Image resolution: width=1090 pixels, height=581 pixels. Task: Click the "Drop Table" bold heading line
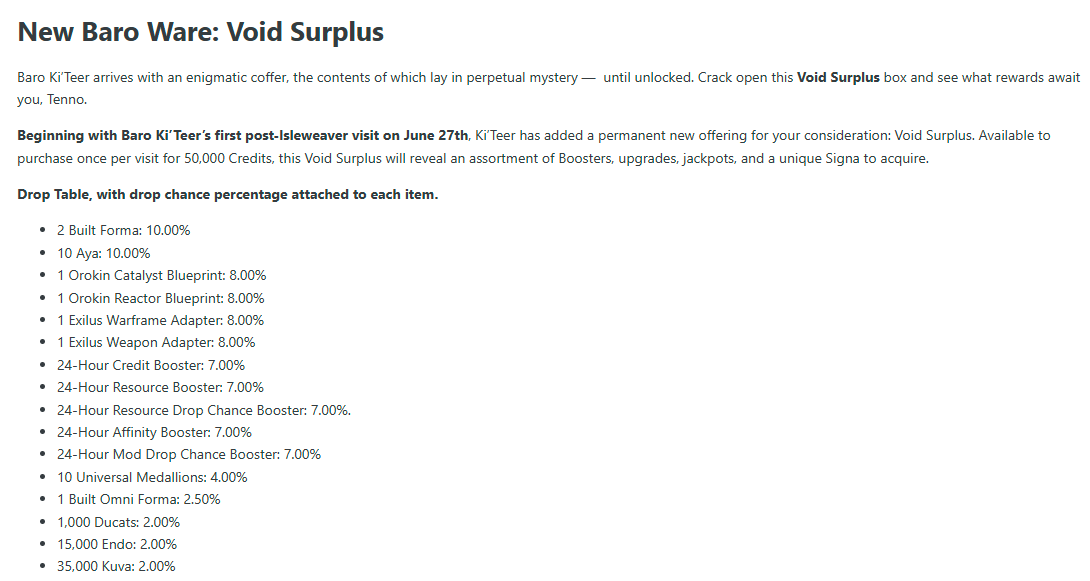coord(227,195)
